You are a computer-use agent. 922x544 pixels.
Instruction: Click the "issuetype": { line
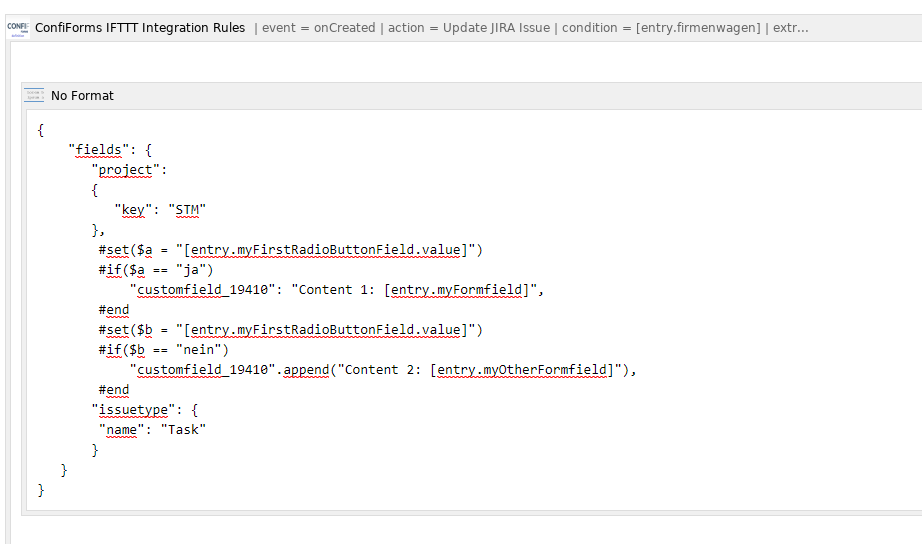click(x=145, y=410)
